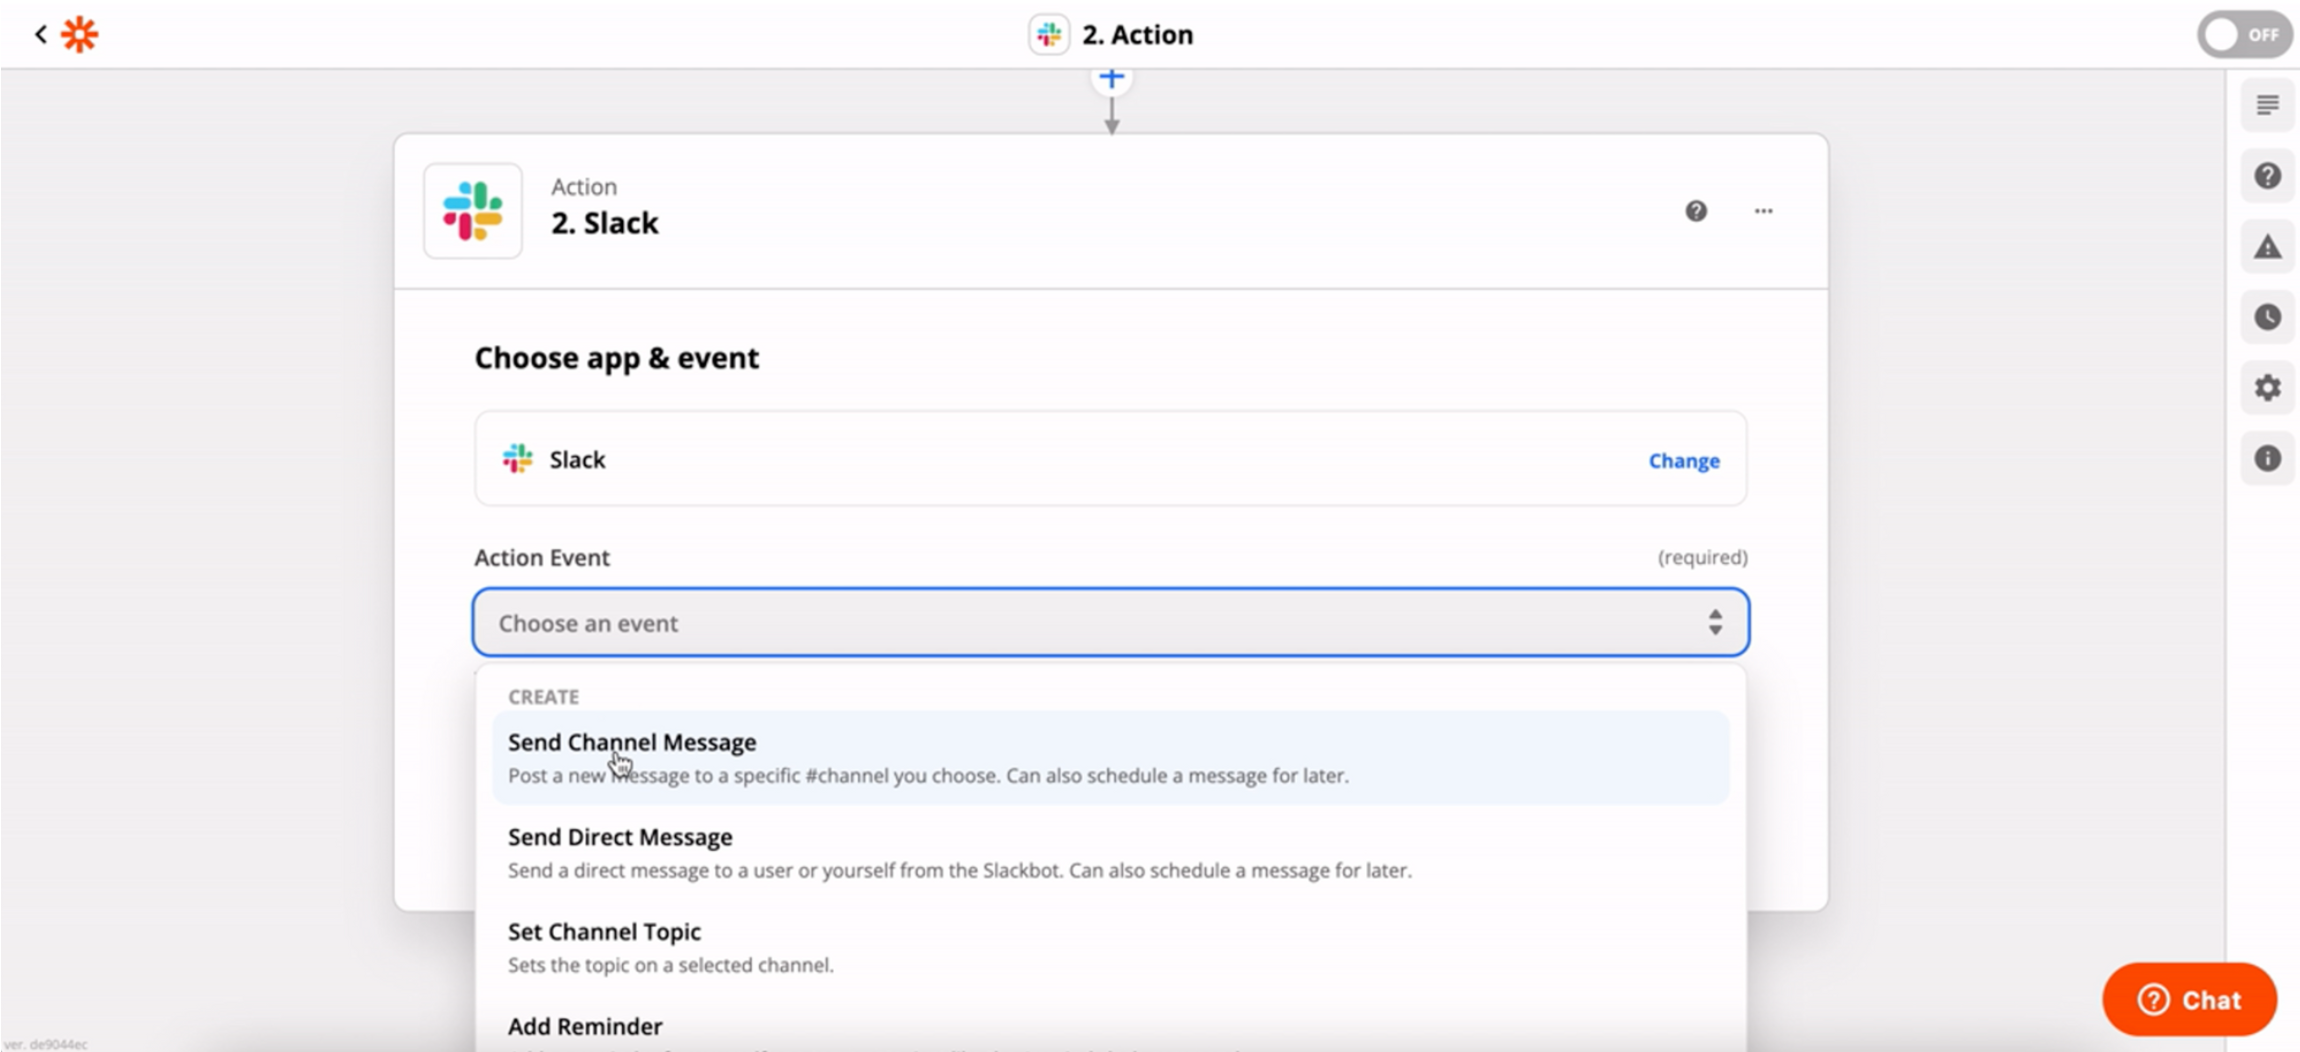Image resolution: width=2300 pixels, height=1052 pixels.
Task: Change the selected Slack app
Action: tap(1684, 461)
